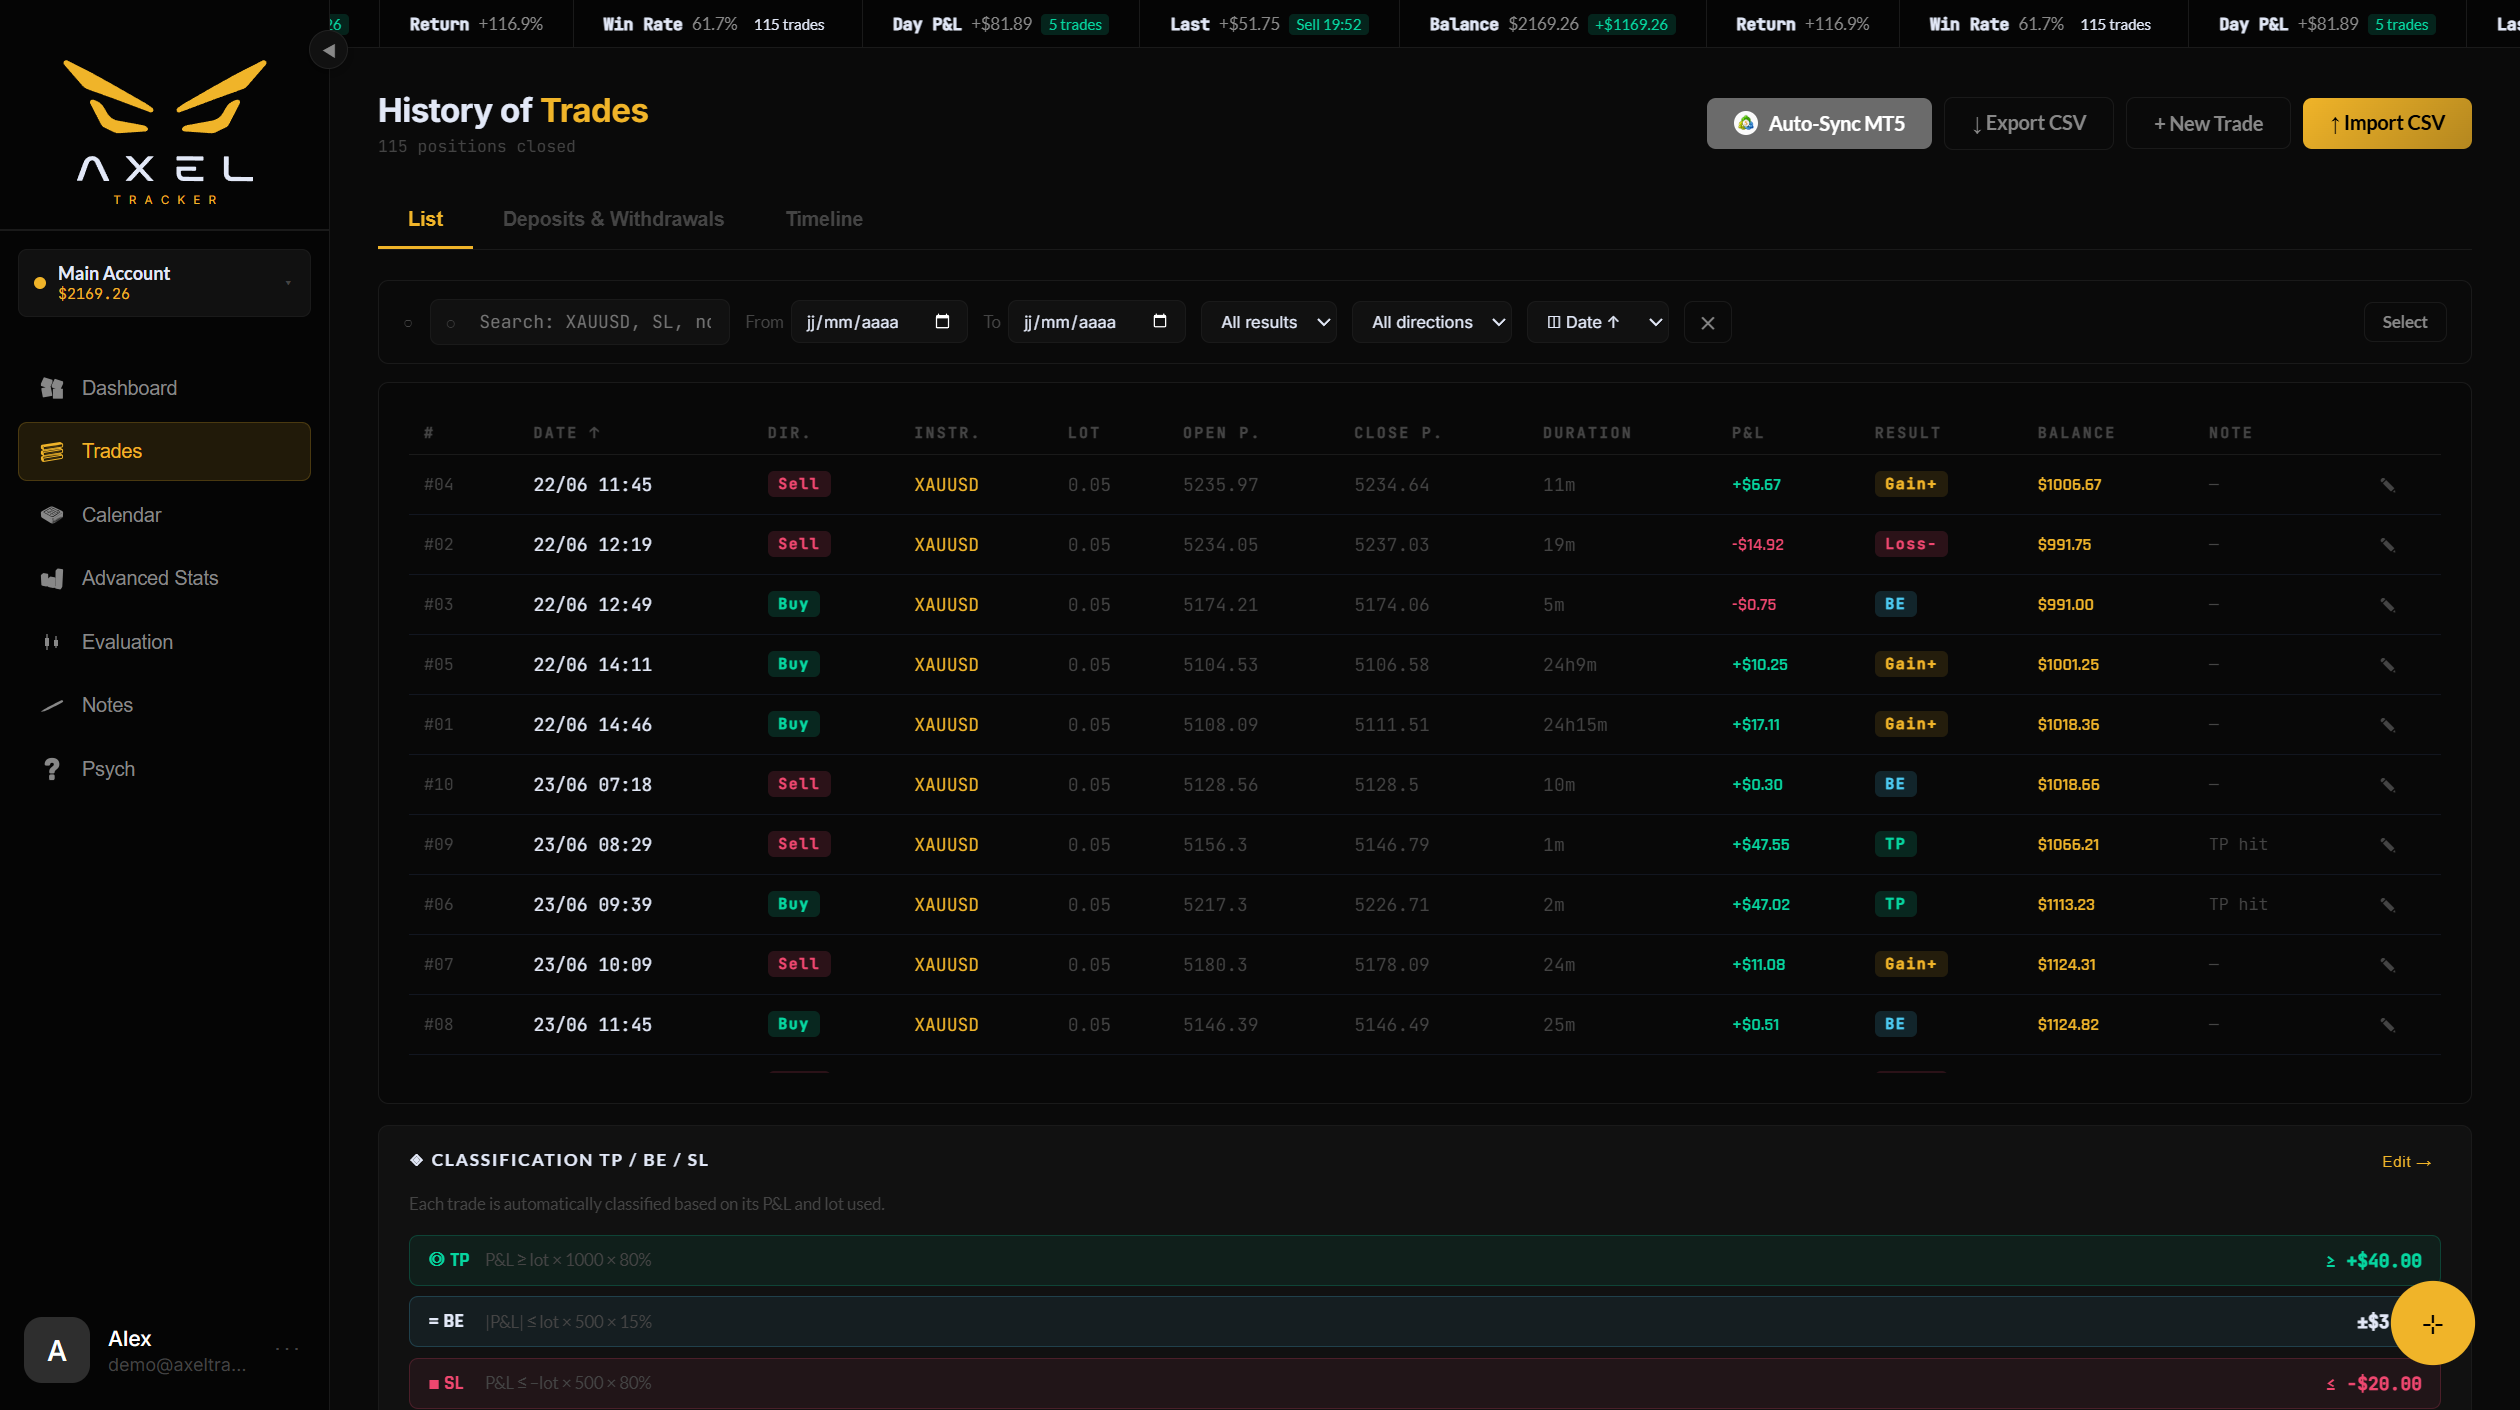Open the To date calendar picker icon
Image resolution: width=2520 pixels, height=1410 pixels.
click(1160, 321)
